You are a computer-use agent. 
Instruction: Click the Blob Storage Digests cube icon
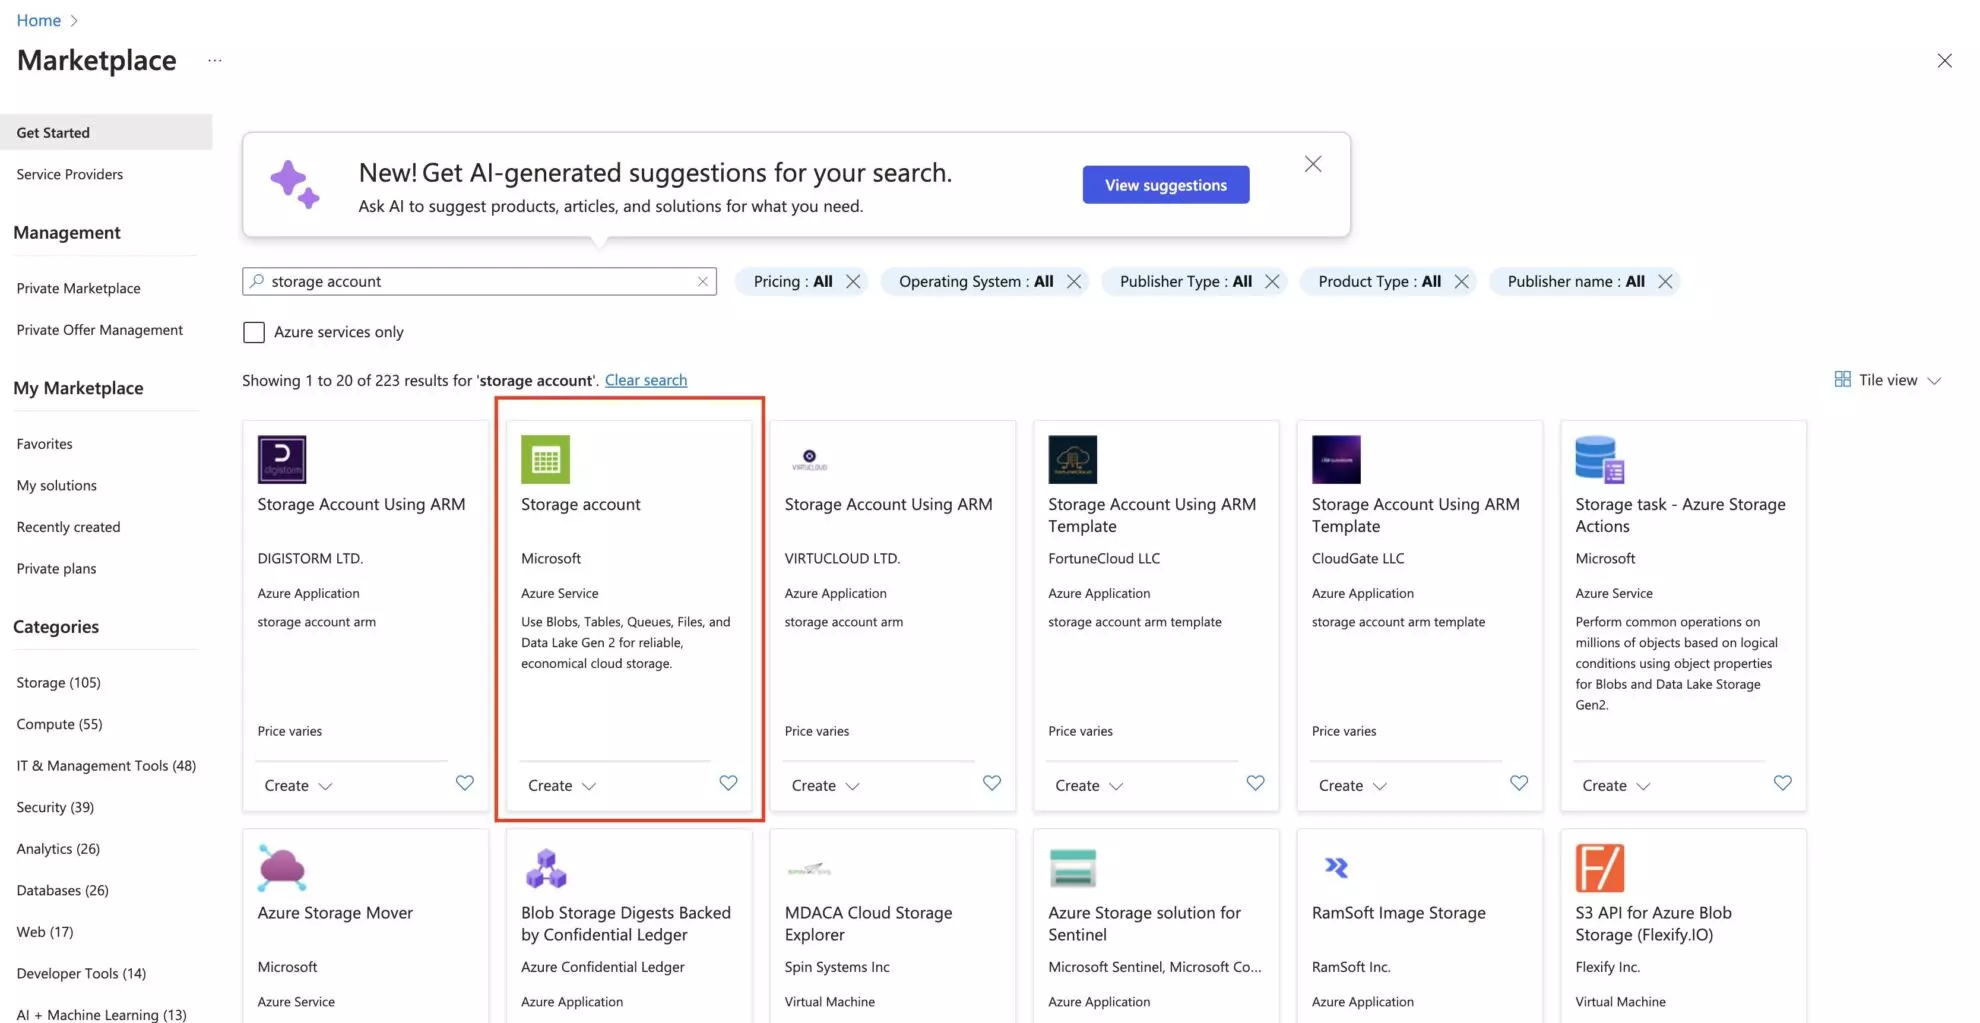545,868
